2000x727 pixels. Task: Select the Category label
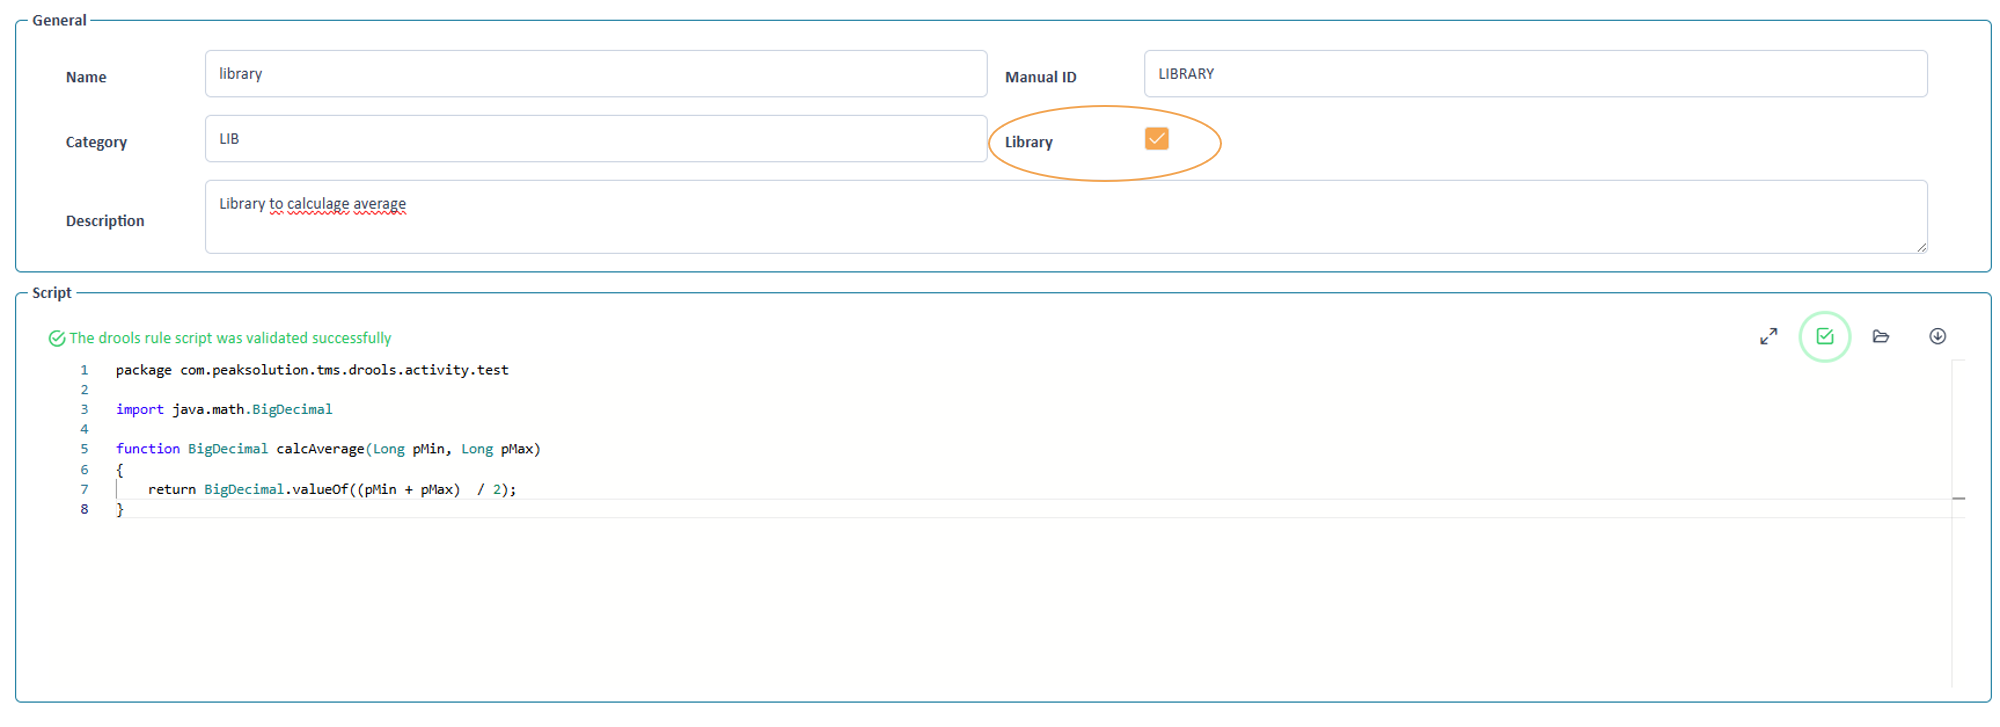[x=96, y=142]
